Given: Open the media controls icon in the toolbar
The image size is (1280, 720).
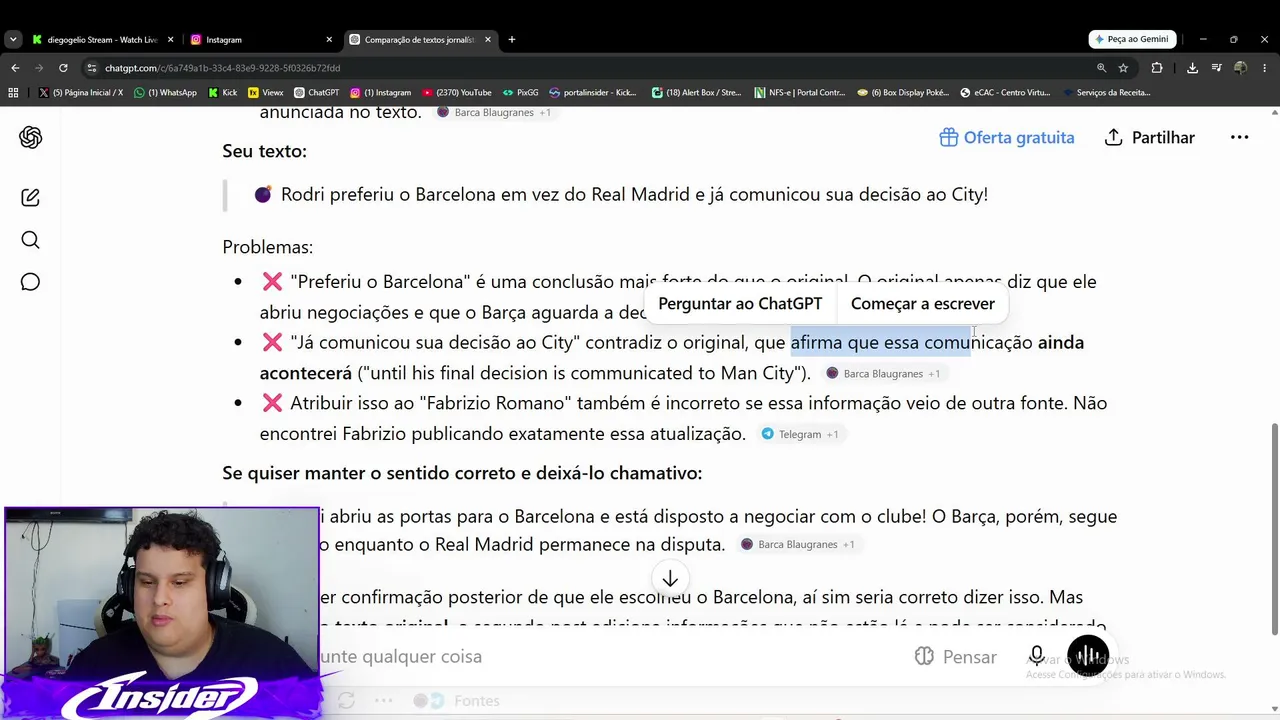Looking at the screenshot, I should (x=1216, y=68).
